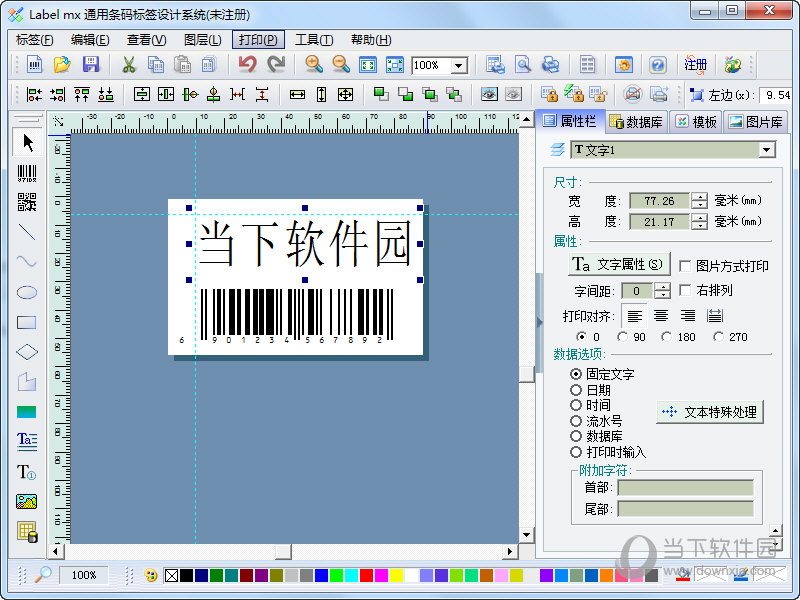This screenshot has height=600, width=800.
Task: Click the lock object icon
Action: [x=549, y=94]
